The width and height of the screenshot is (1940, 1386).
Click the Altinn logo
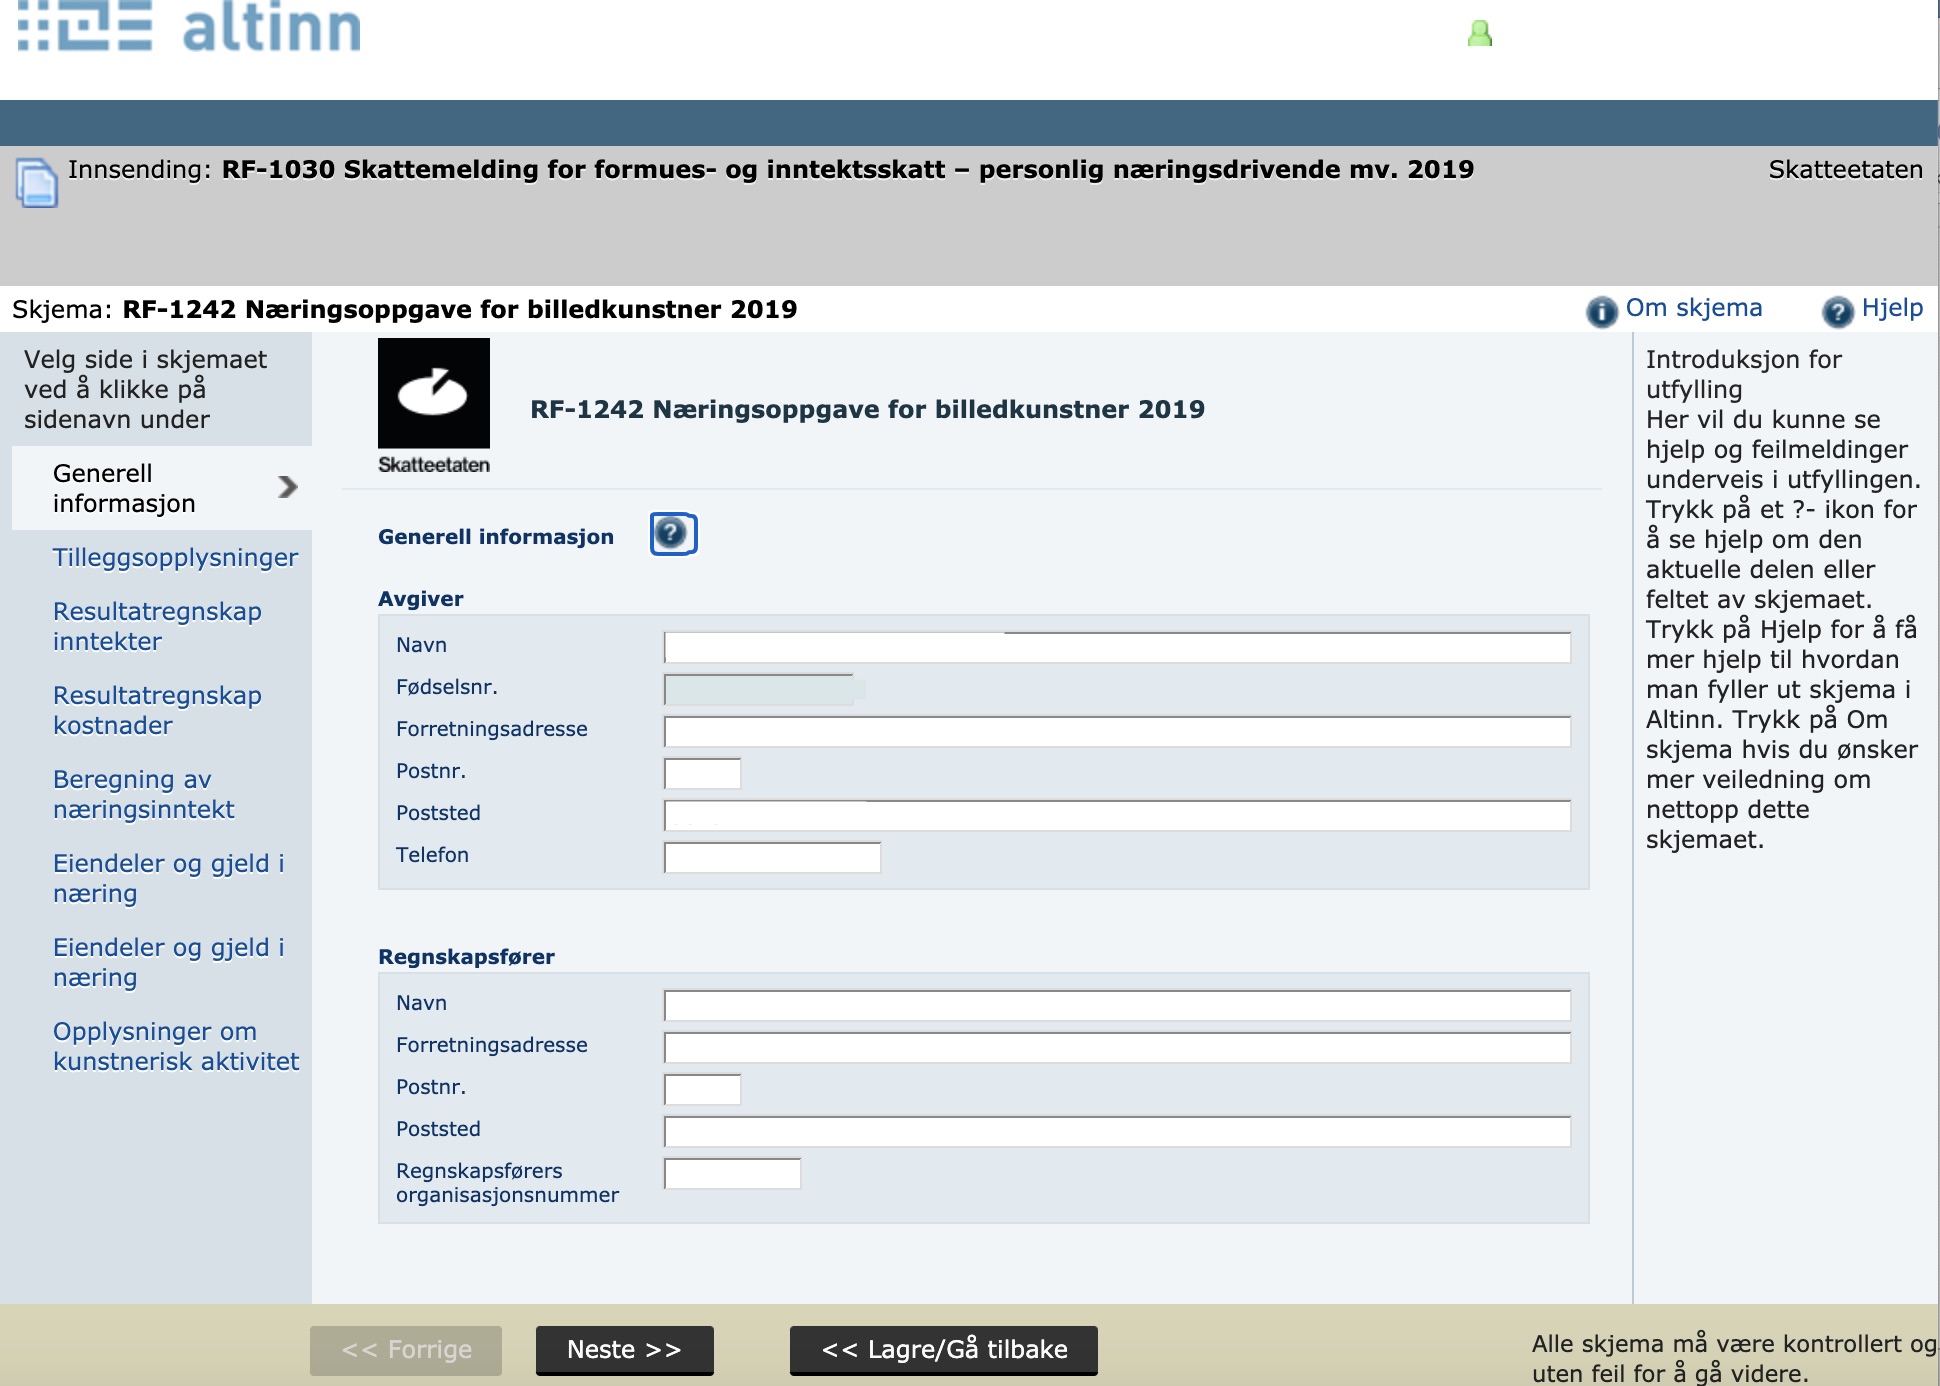coord(190,27)
